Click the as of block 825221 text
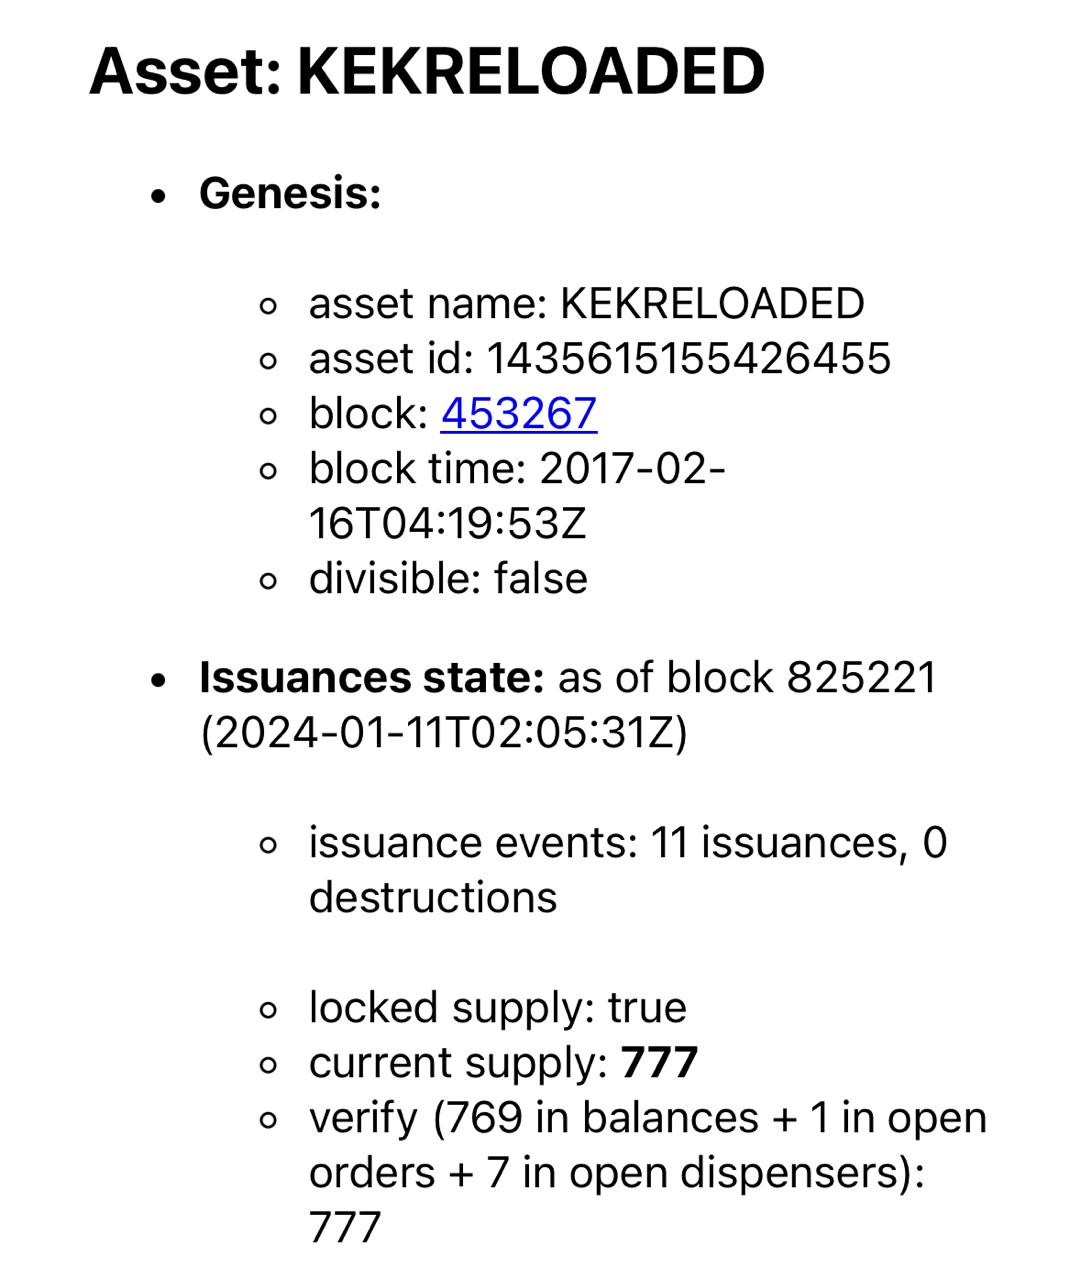The height and width of the screenshot is (1280, 1081). [747, 677]
